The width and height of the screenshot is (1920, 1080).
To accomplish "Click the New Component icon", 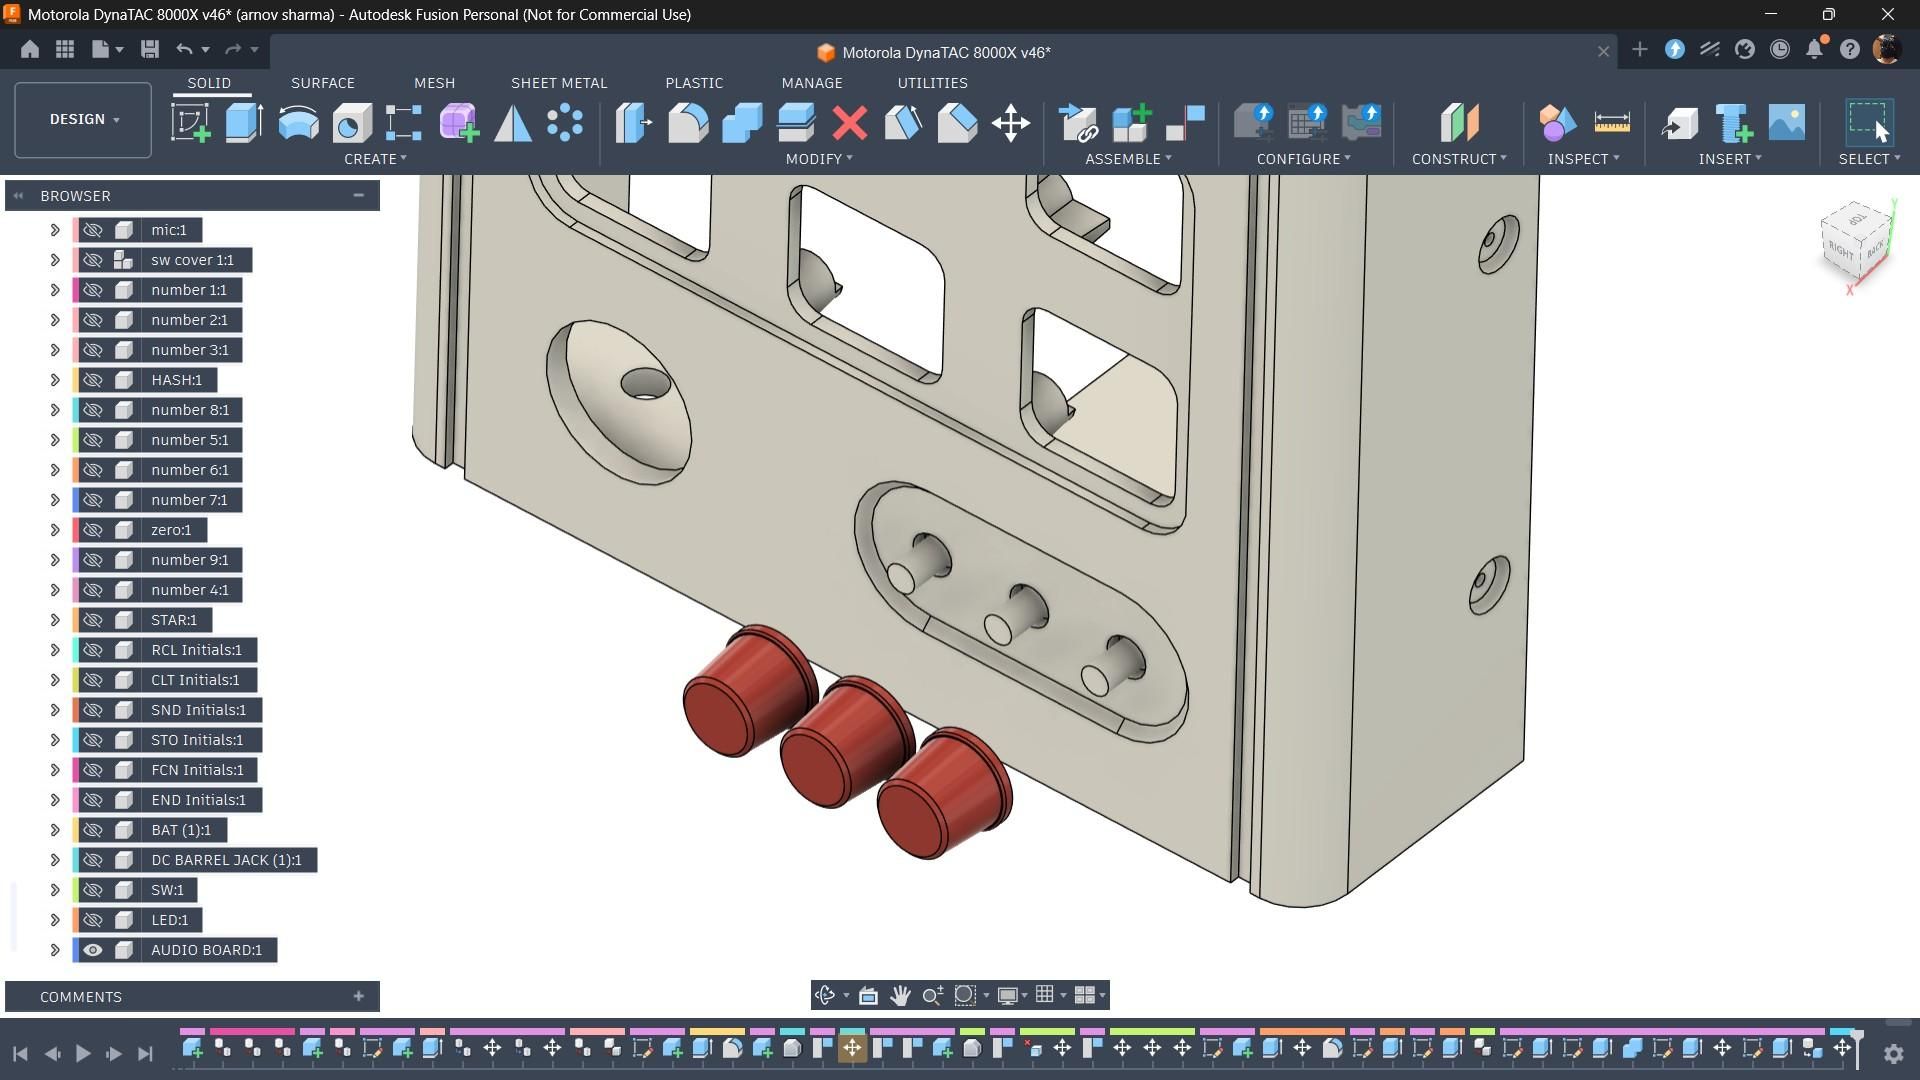I will coord(1132,123).
